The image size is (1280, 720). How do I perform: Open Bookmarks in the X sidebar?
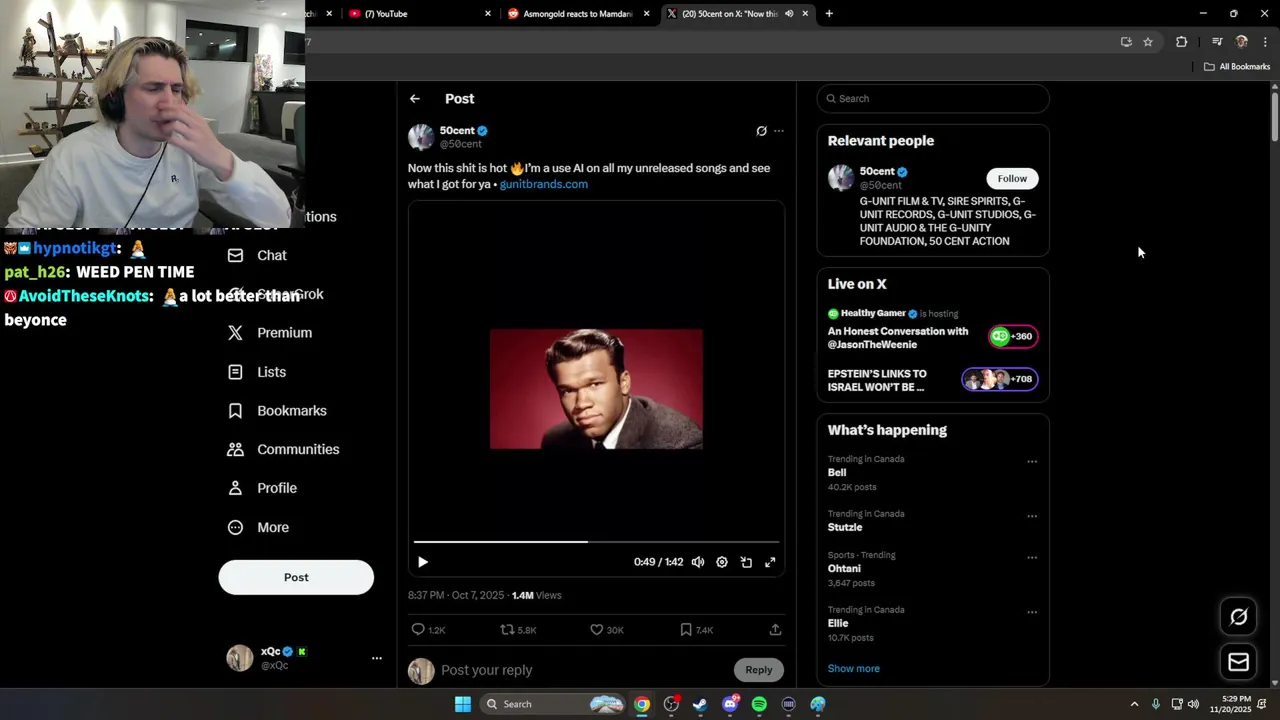tap(277, 411)
